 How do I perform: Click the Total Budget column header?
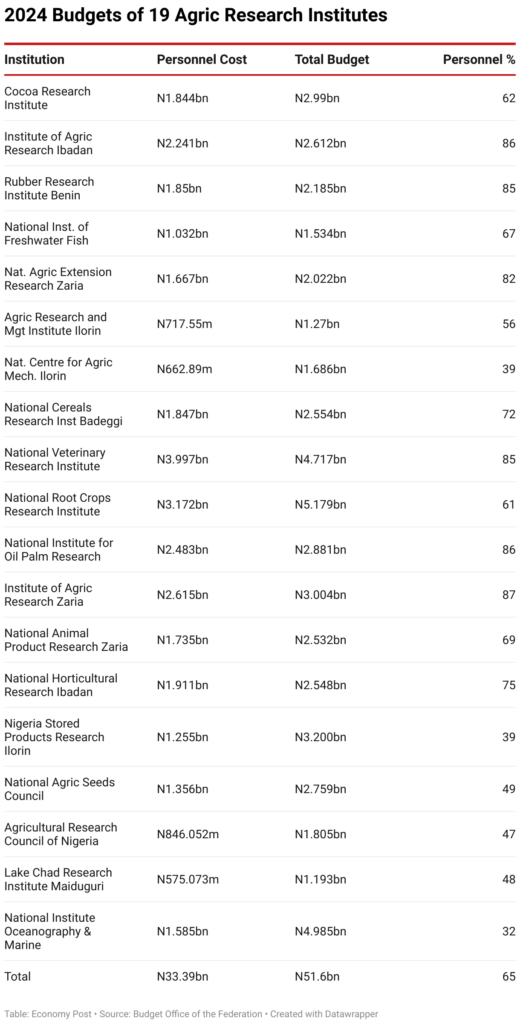point(332,59)
